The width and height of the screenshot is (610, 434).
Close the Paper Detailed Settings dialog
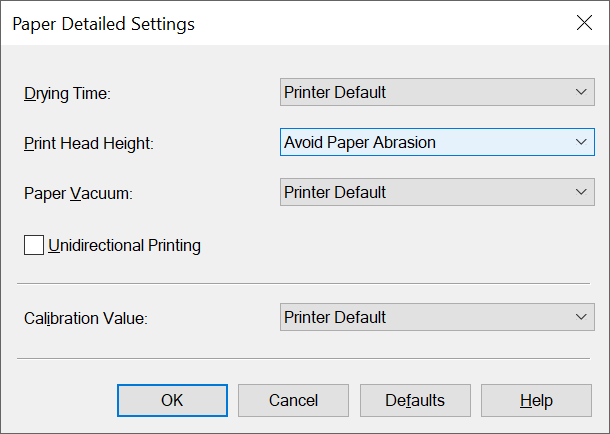point(584,24)
